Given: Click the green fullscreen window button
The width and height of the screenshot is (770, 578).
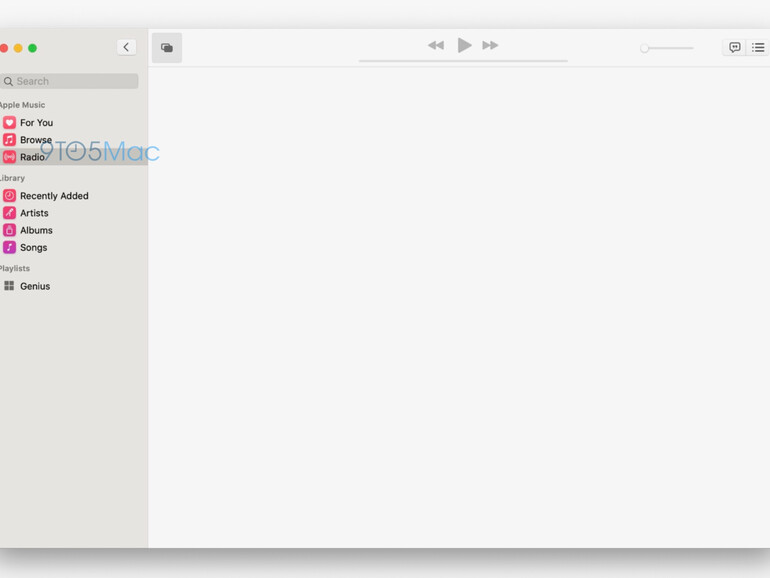Looking at the screenshot, I should pos(32,48).
